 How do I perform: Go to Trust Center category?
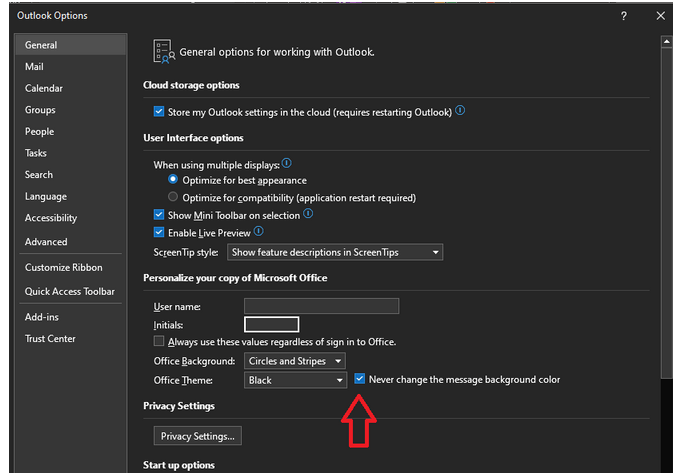(71, 339)
